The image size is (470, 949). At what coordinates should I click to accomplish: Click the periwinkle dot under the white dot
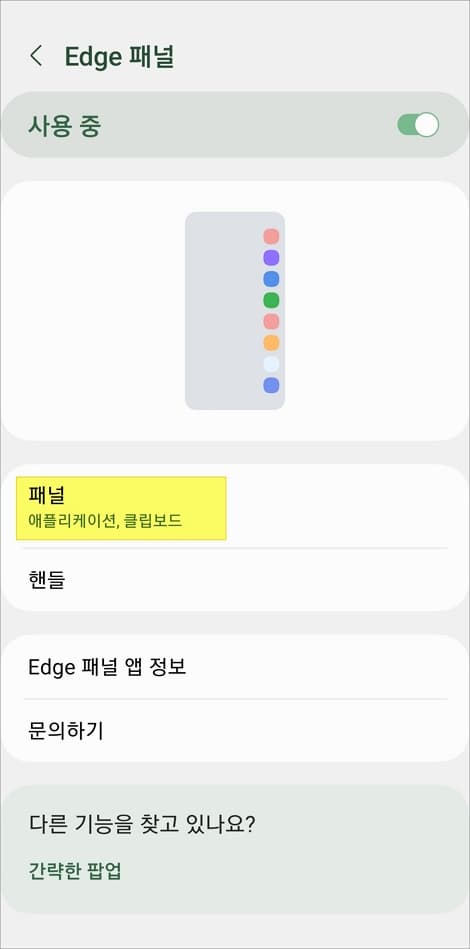[x=271, y=385]
